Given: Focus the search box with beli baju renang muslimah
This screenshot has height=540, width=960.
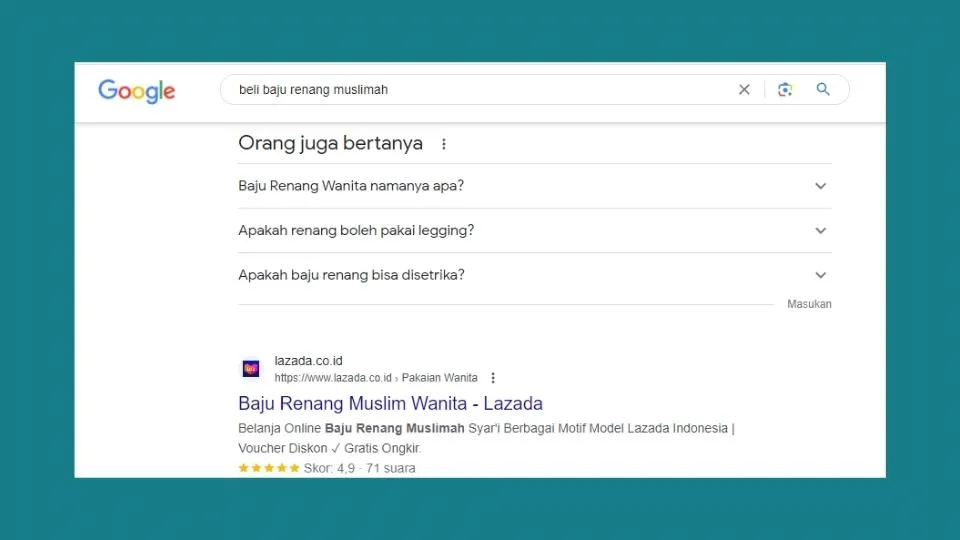Looking at the screenshot, I should 480,90.
